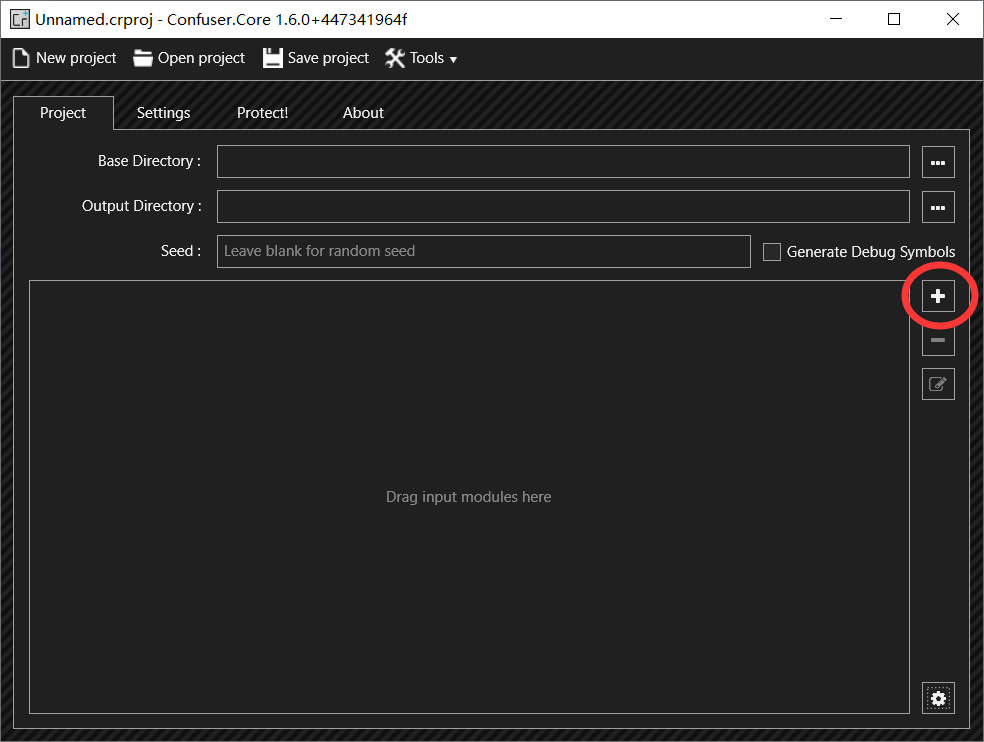This screenshot has width=984, height=742.
Task: Click into the Seed input field
Action: pos(483,251)
